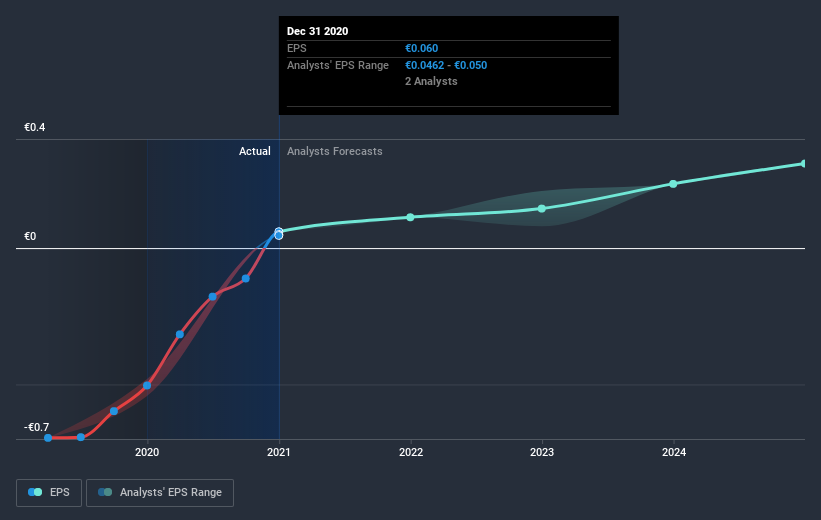Click the €0.4 y-axis label
The width and height of the screenshot is (821, 520).
35,127
